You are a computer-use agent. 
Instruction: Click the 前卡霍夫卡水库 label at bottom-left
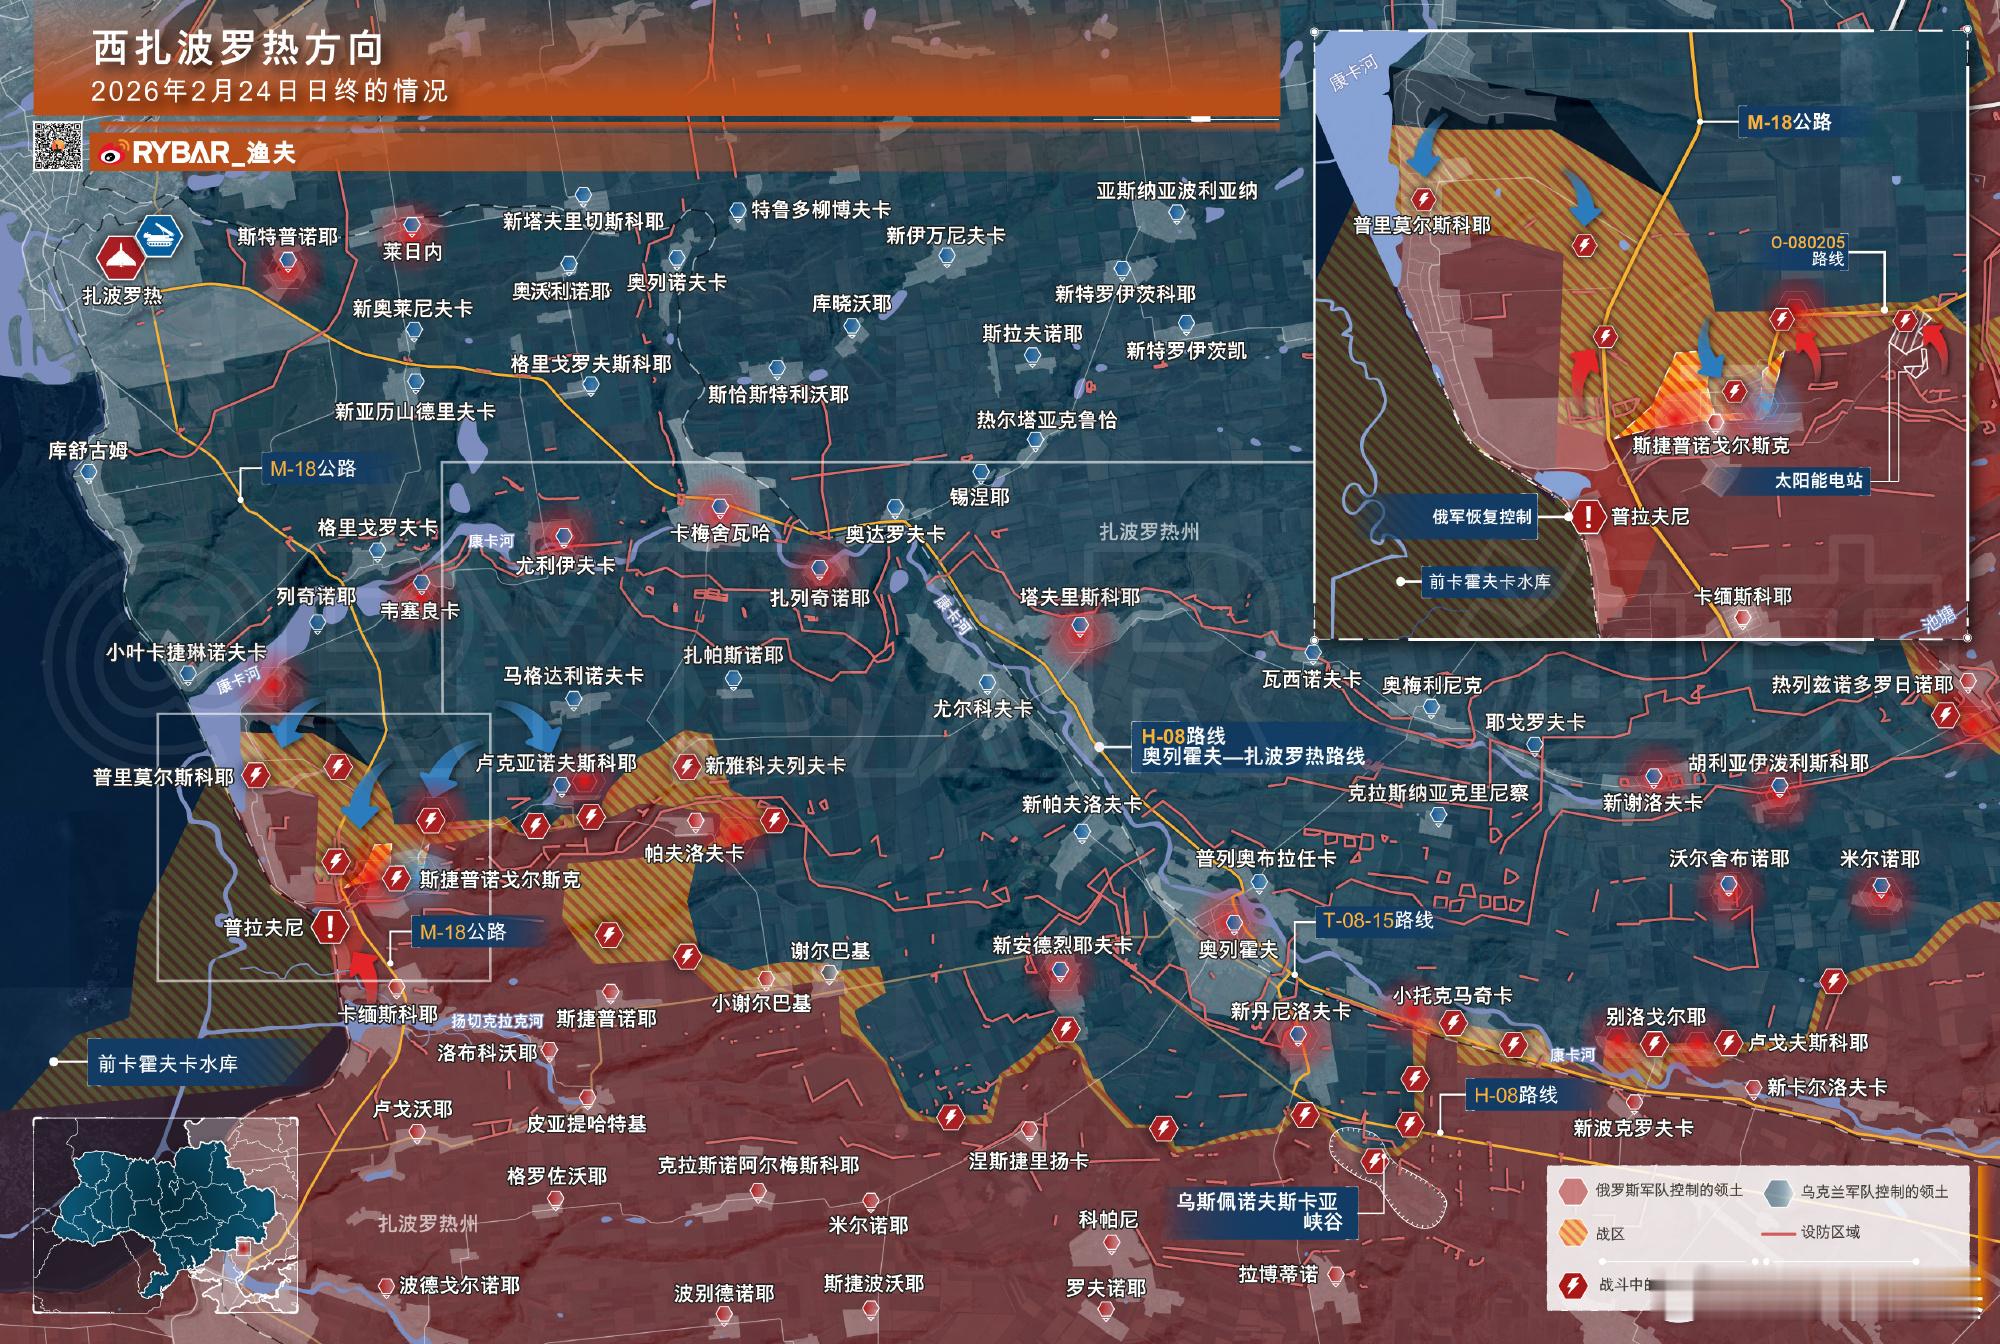pyautogui.click(x=167, y=1063)
